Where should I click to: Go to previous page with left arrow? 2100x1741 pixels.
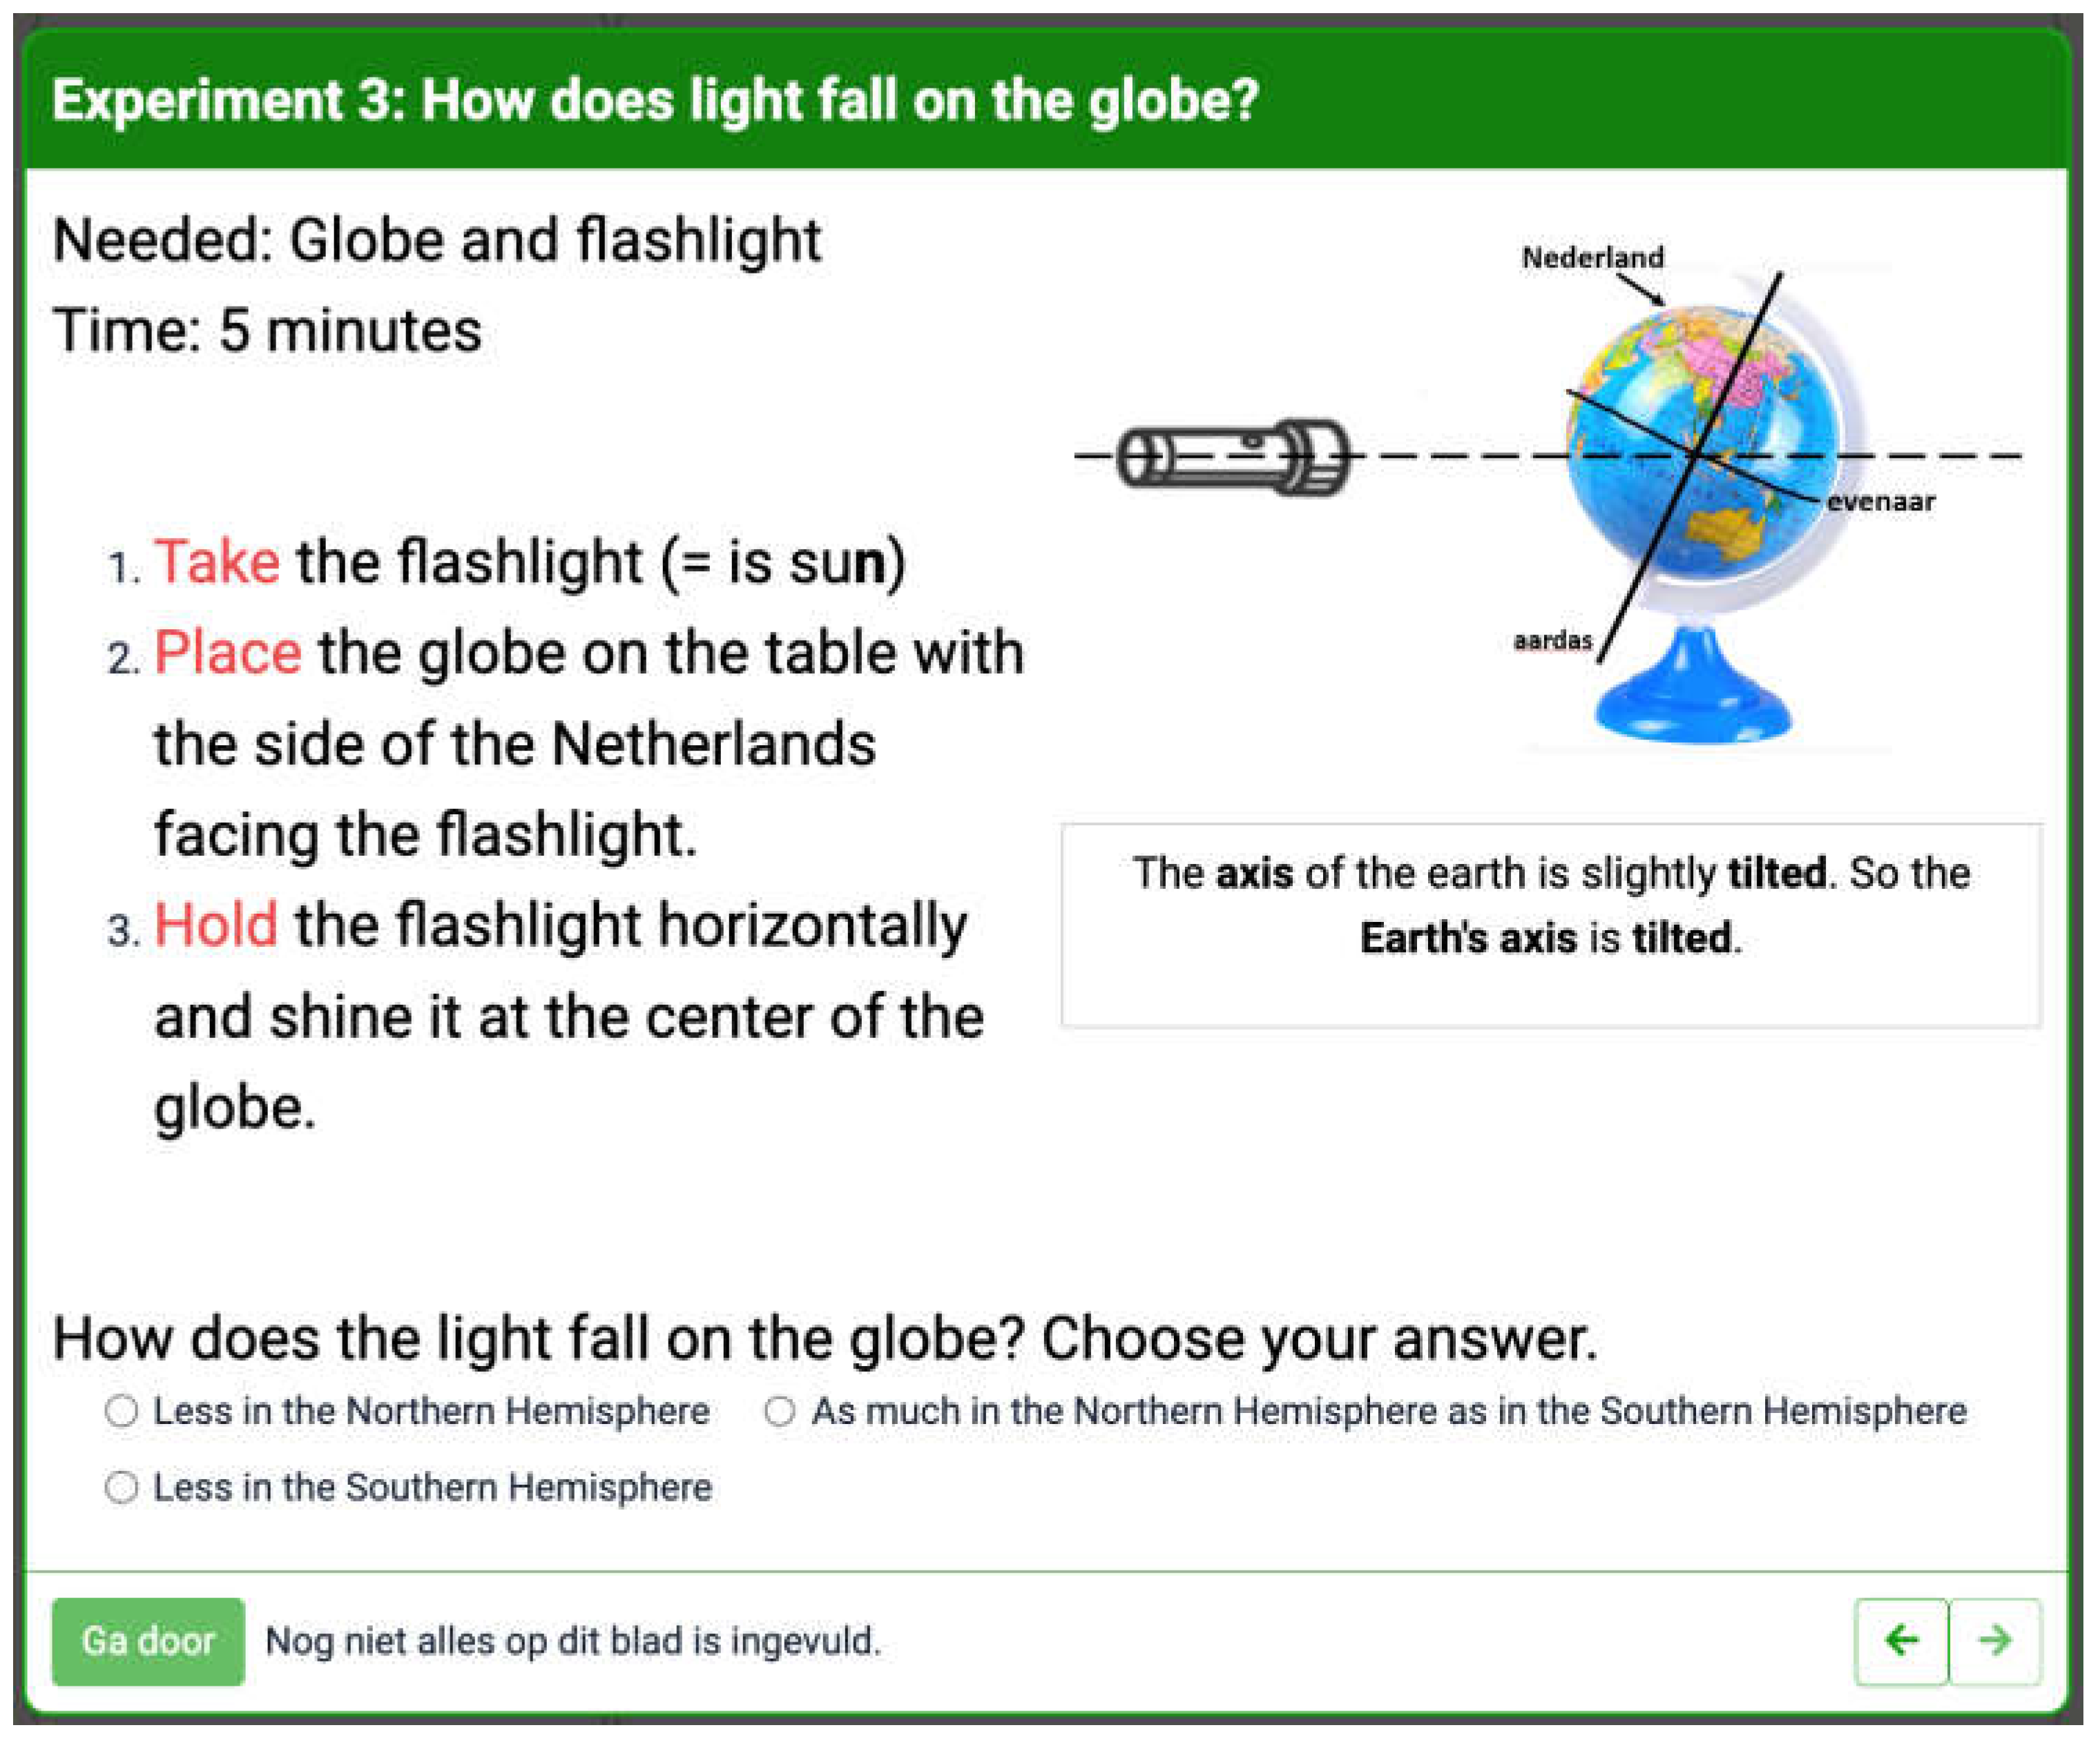tap(1900, 1641)
